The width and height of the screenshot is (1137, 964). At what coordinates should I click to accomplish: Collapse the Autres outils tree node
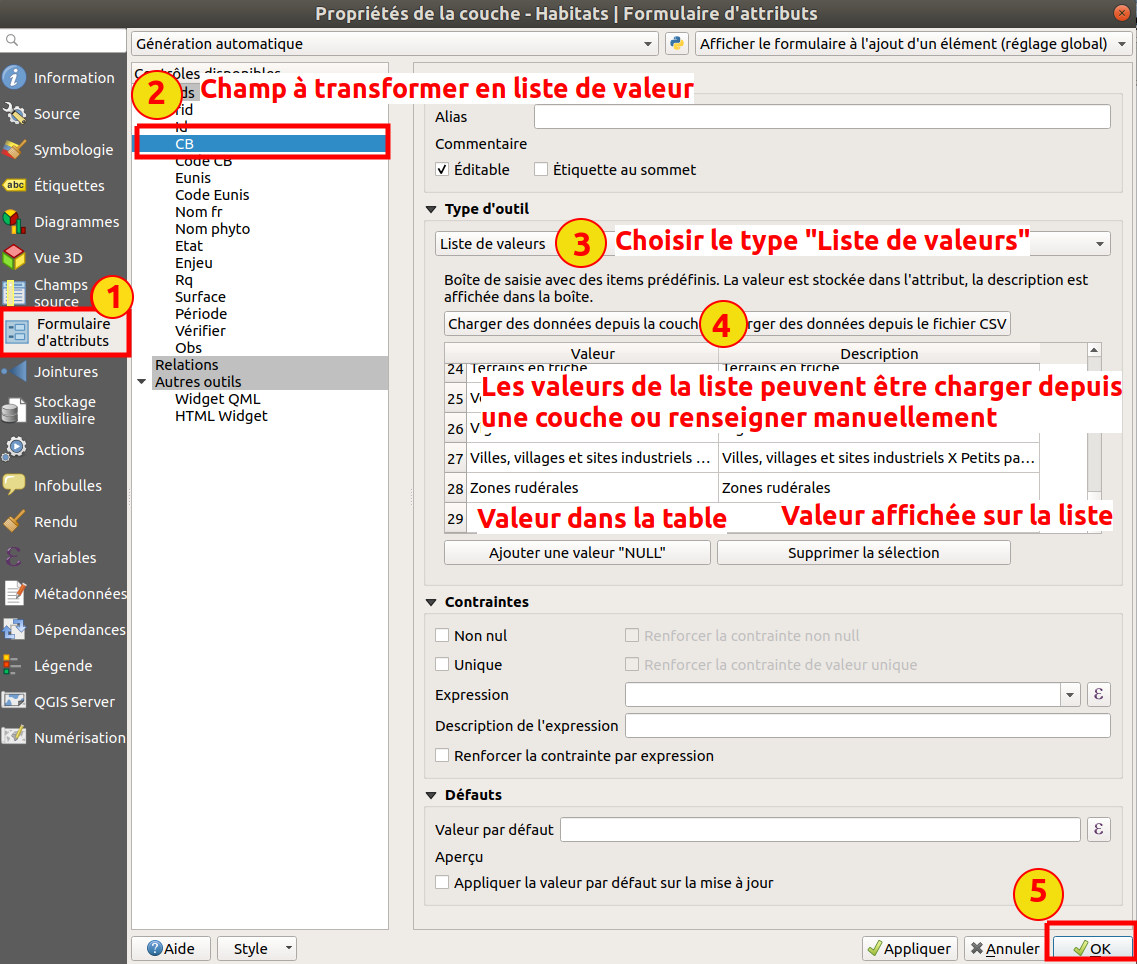[x=142, y=382]
